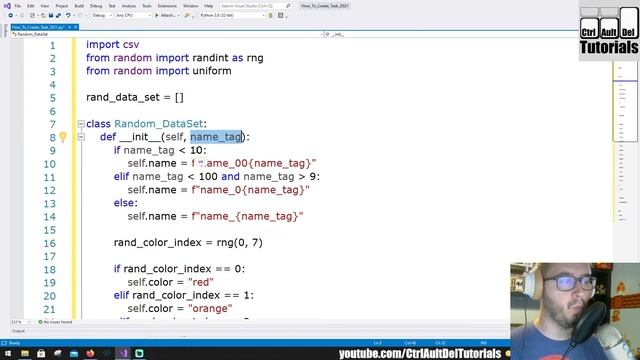Open the Any CPU platform dropdown
The width and height of the screenshot is (640, 360).
133,16
